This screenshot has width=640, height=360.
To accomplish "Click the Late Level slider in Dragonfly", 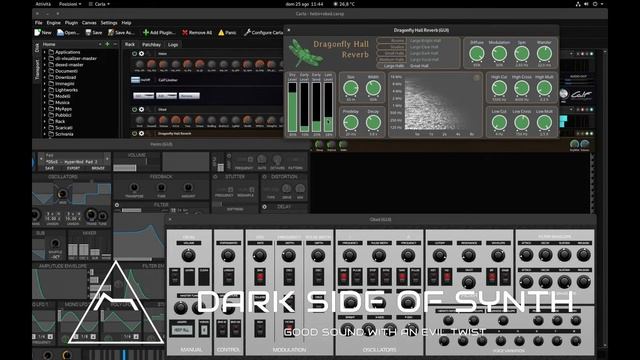I will click(328, 107).
